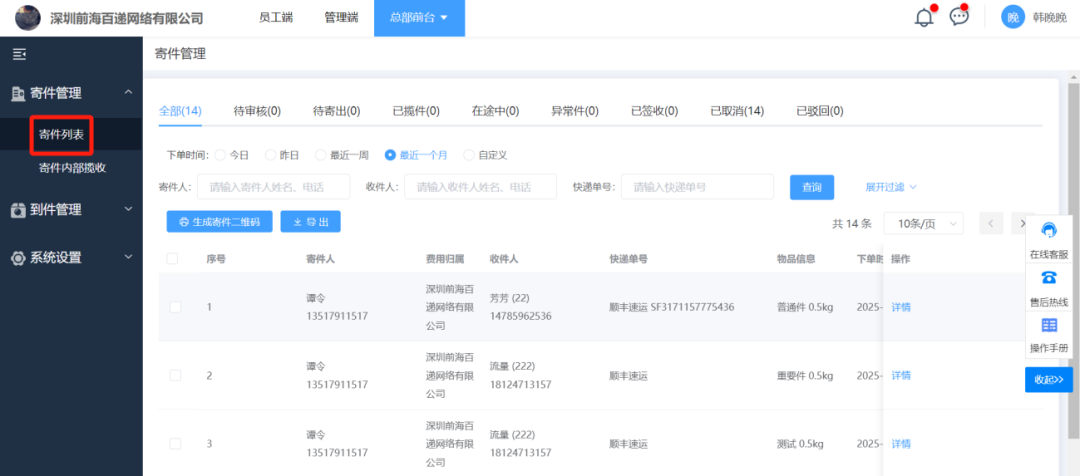Go to previous page arrow

click(x=991, y=223)
